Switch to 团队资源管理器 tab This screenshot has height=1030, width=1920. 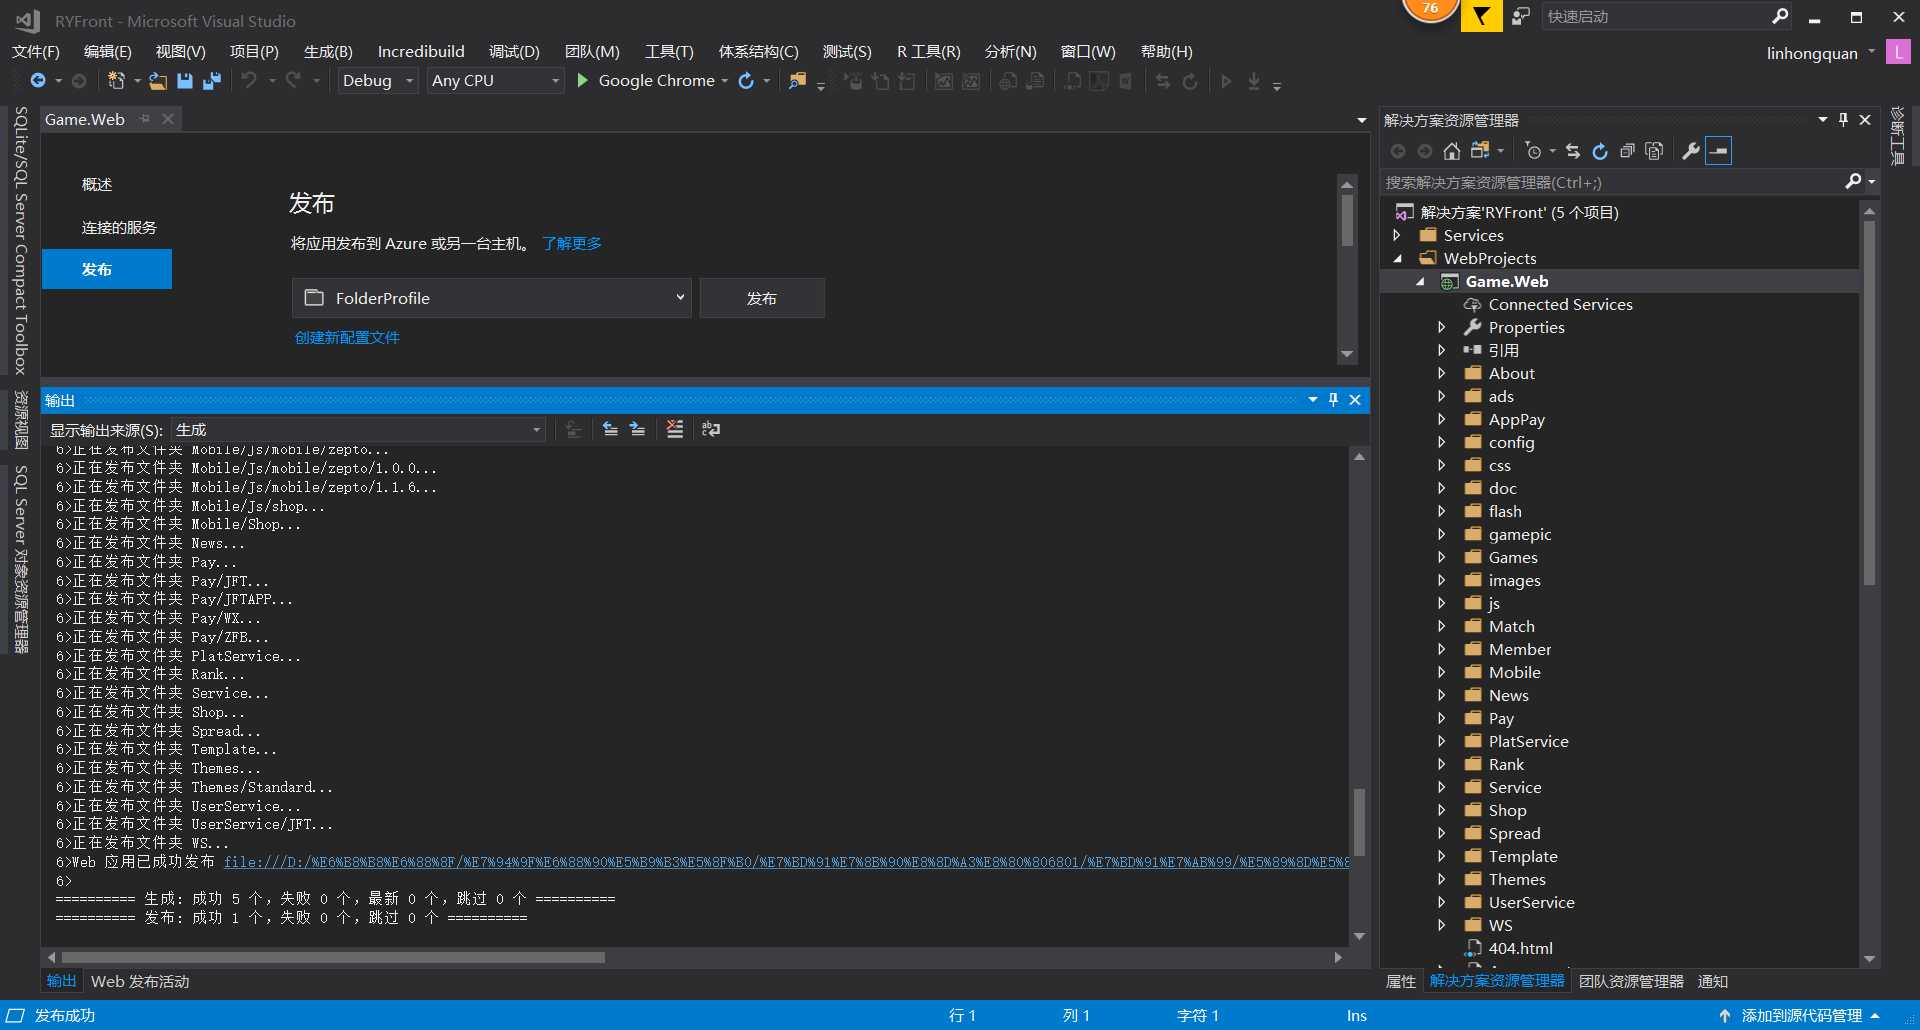1631,981
